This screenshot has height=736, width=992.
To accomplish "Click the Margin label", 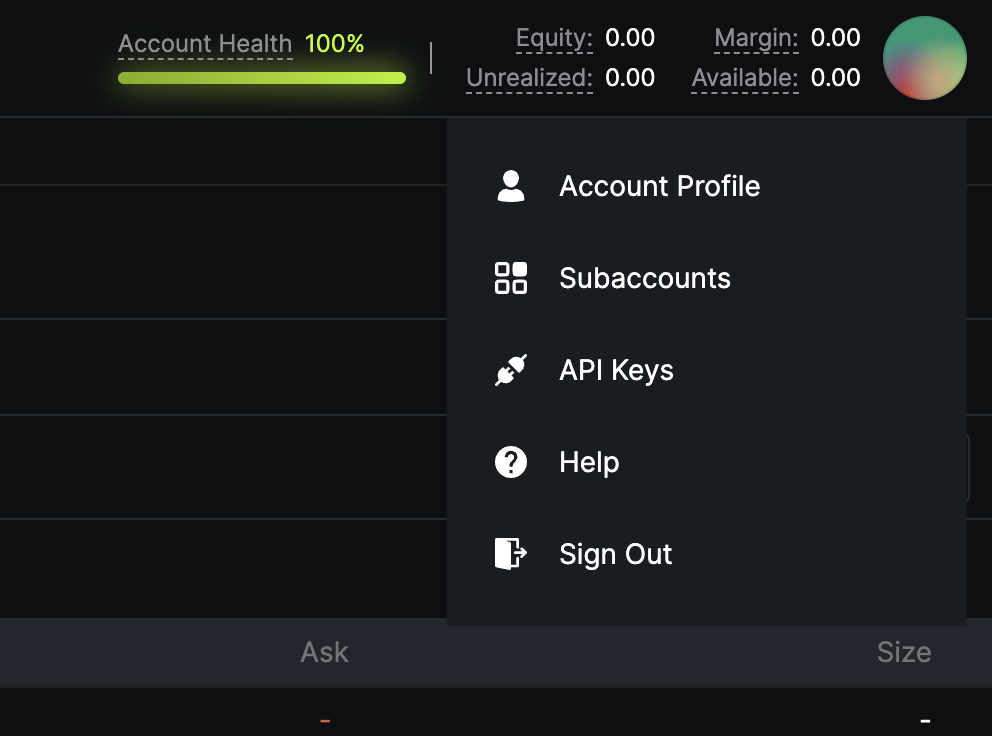I will 757,38.
